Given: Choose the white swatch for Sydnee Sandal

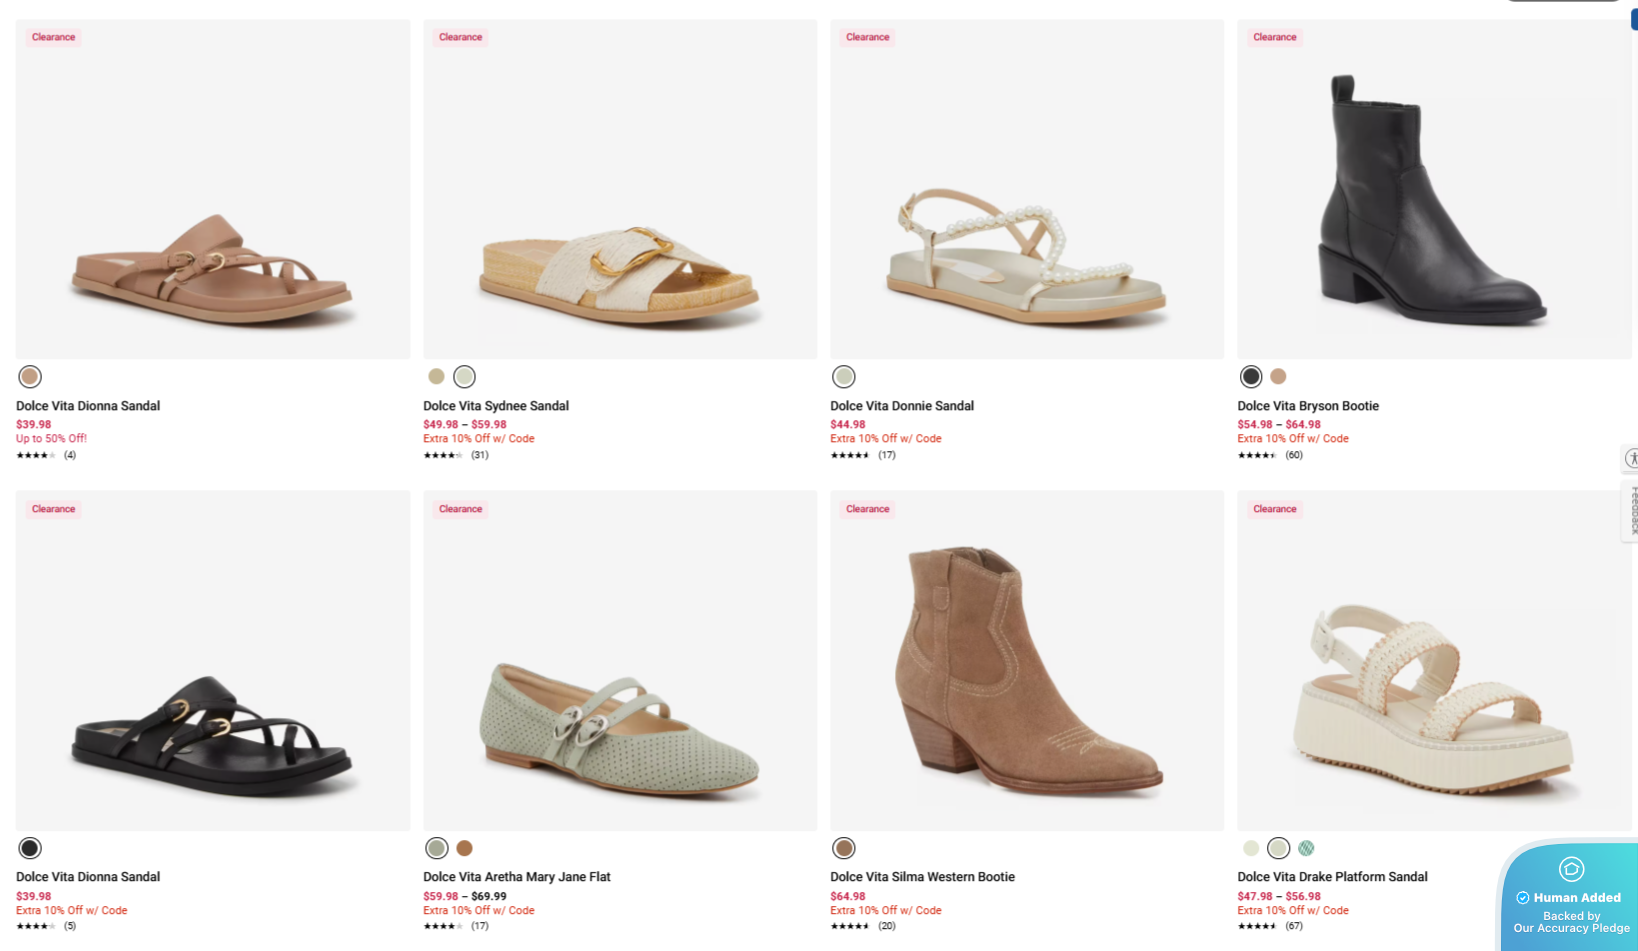Looking at the screenshot, I should click(464, 376).
